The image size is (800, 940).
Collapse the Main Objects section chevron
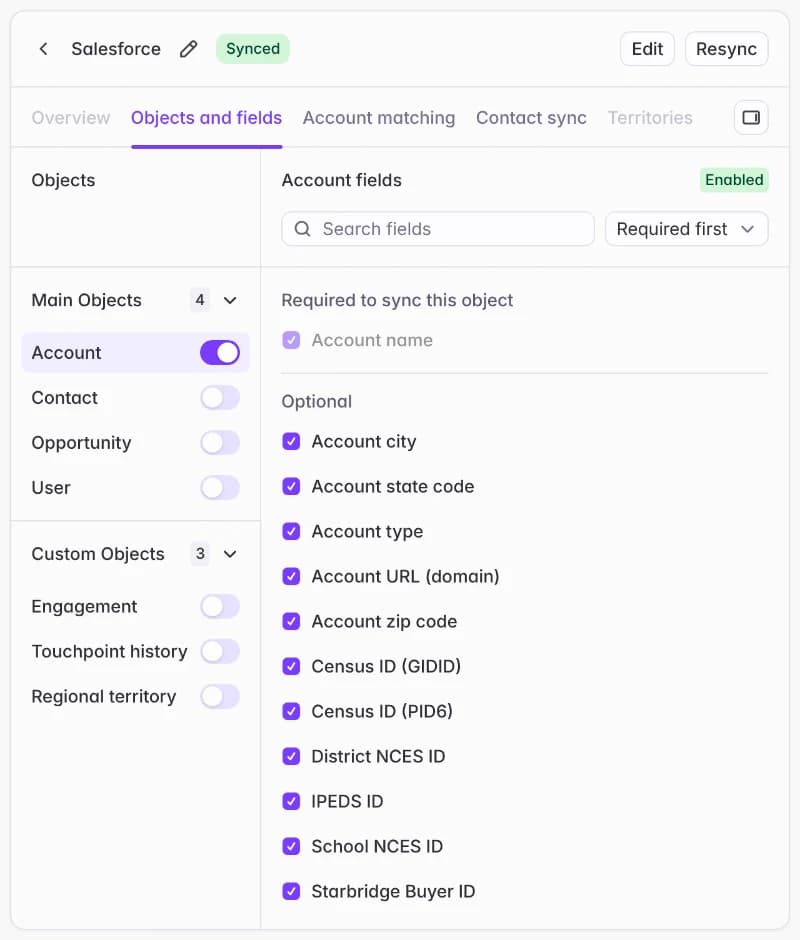230,300
